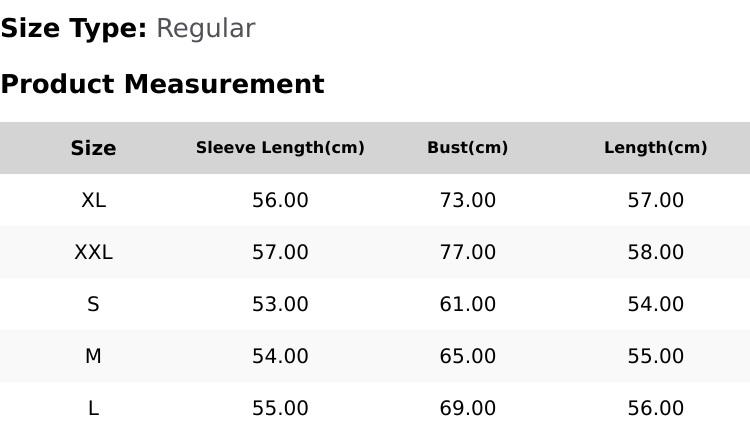Click the Bust(cm) column header
Viewport: 750px width, 434px height.
click(x=468, y=147)
